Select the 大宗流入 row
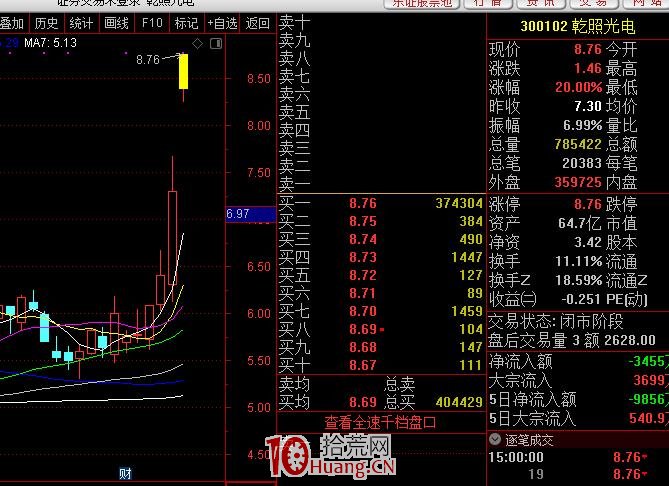This screenshot has height=486, width=669. (x=578, y=380)
